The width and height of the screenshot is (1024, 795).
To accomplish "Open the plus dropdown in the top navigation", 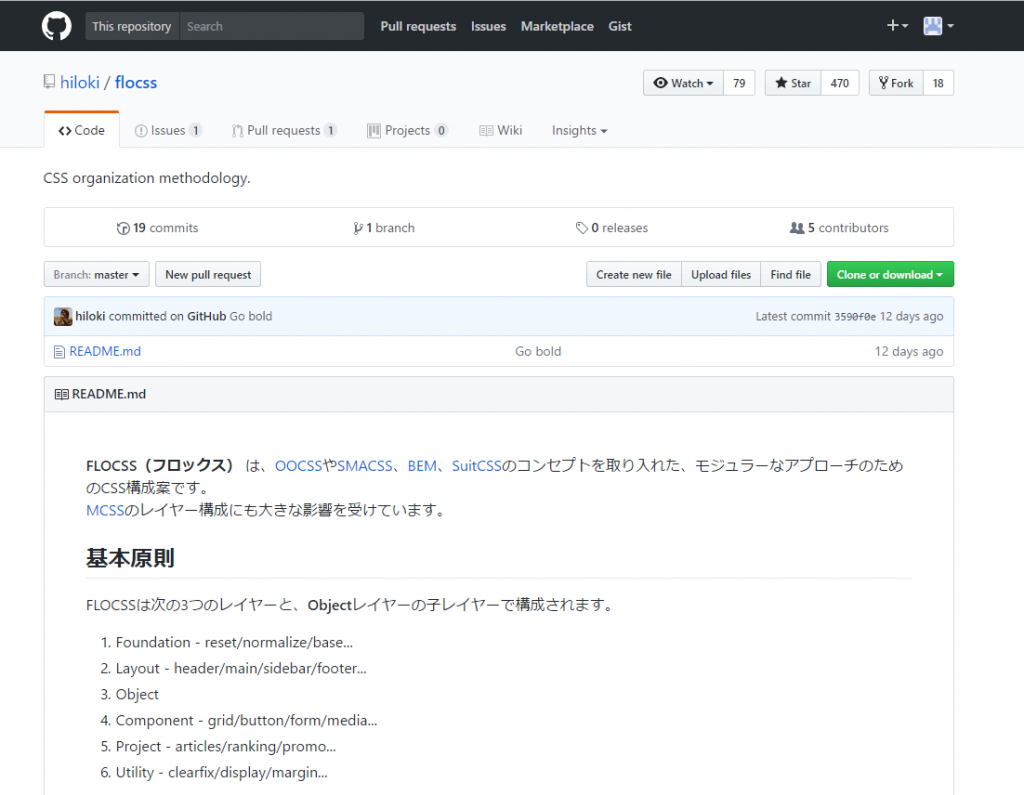I will (x=896, y=25).
